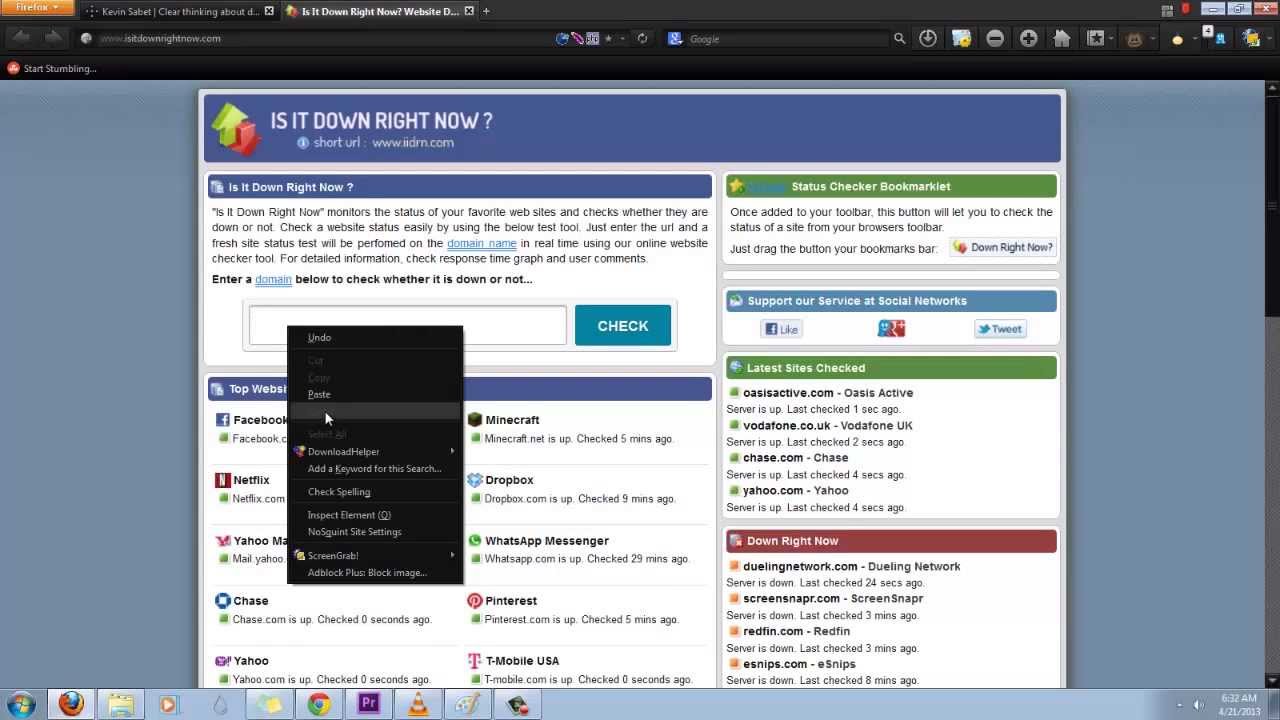Open the Minecraft site status link
Screen dimensions: 1280x720
point(512,420)
